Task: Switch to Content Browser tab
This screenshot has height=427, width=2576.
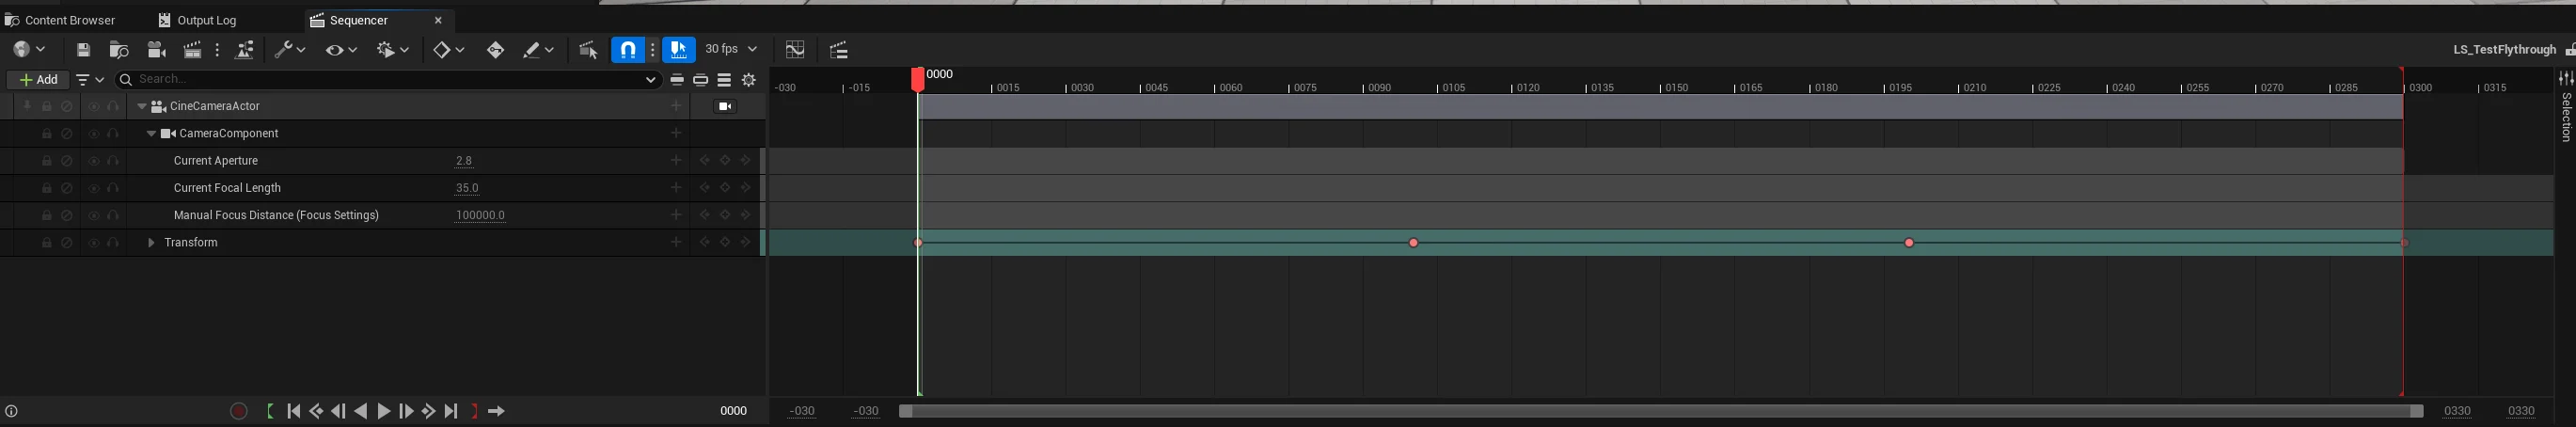Action: pos(62,20)
